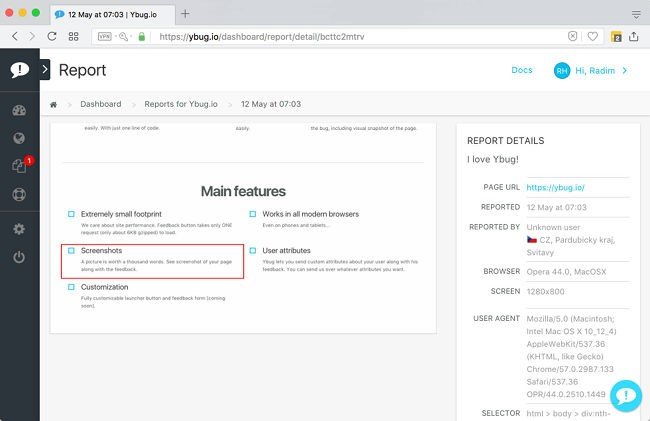This screenshot has width=650, height=421.
Task: Click the USER AGENT label
Action: coord(497,318)
